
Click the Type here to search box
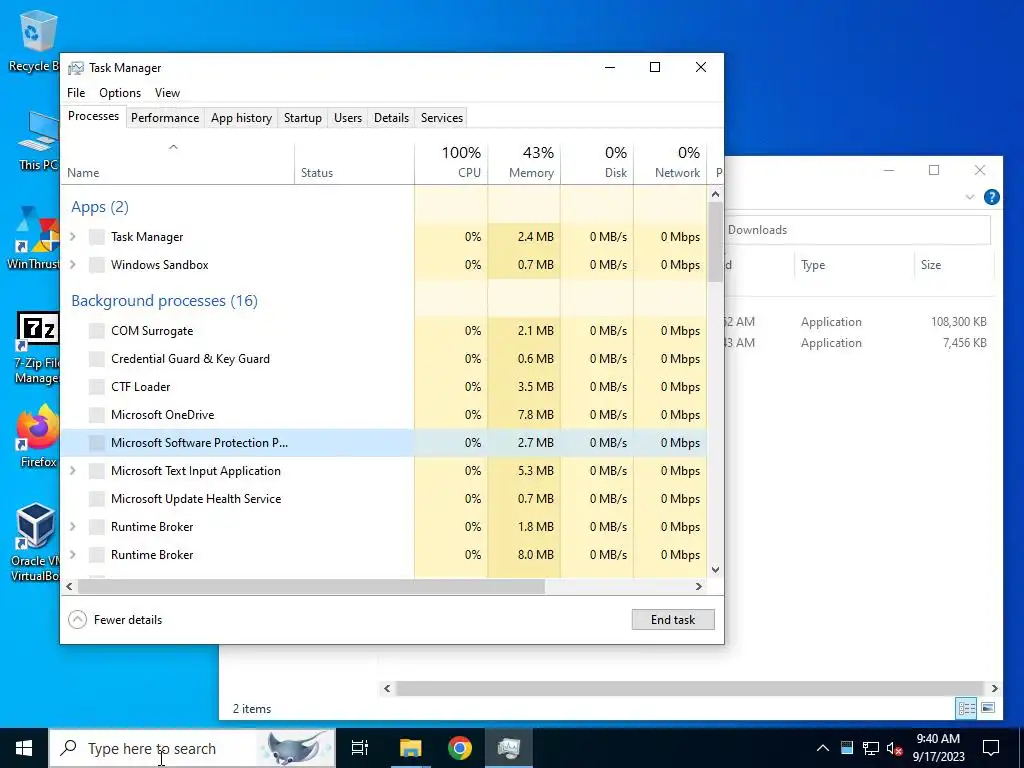click(192, 748)
